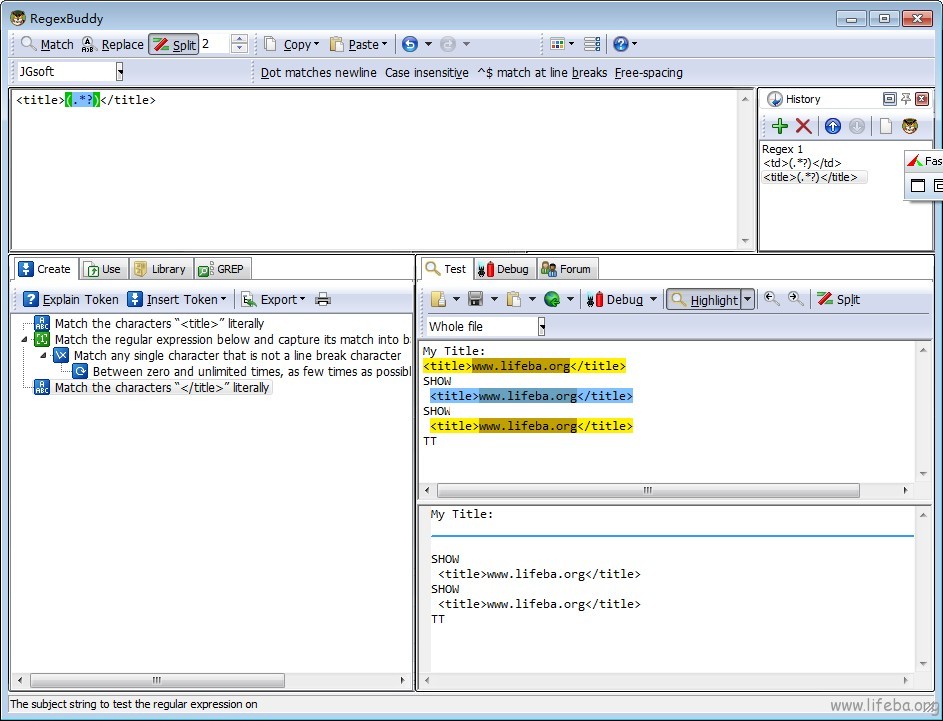Open the Whole file scope dropdown
This screenshot has height=721, width=943.
[x=541, y=327]
